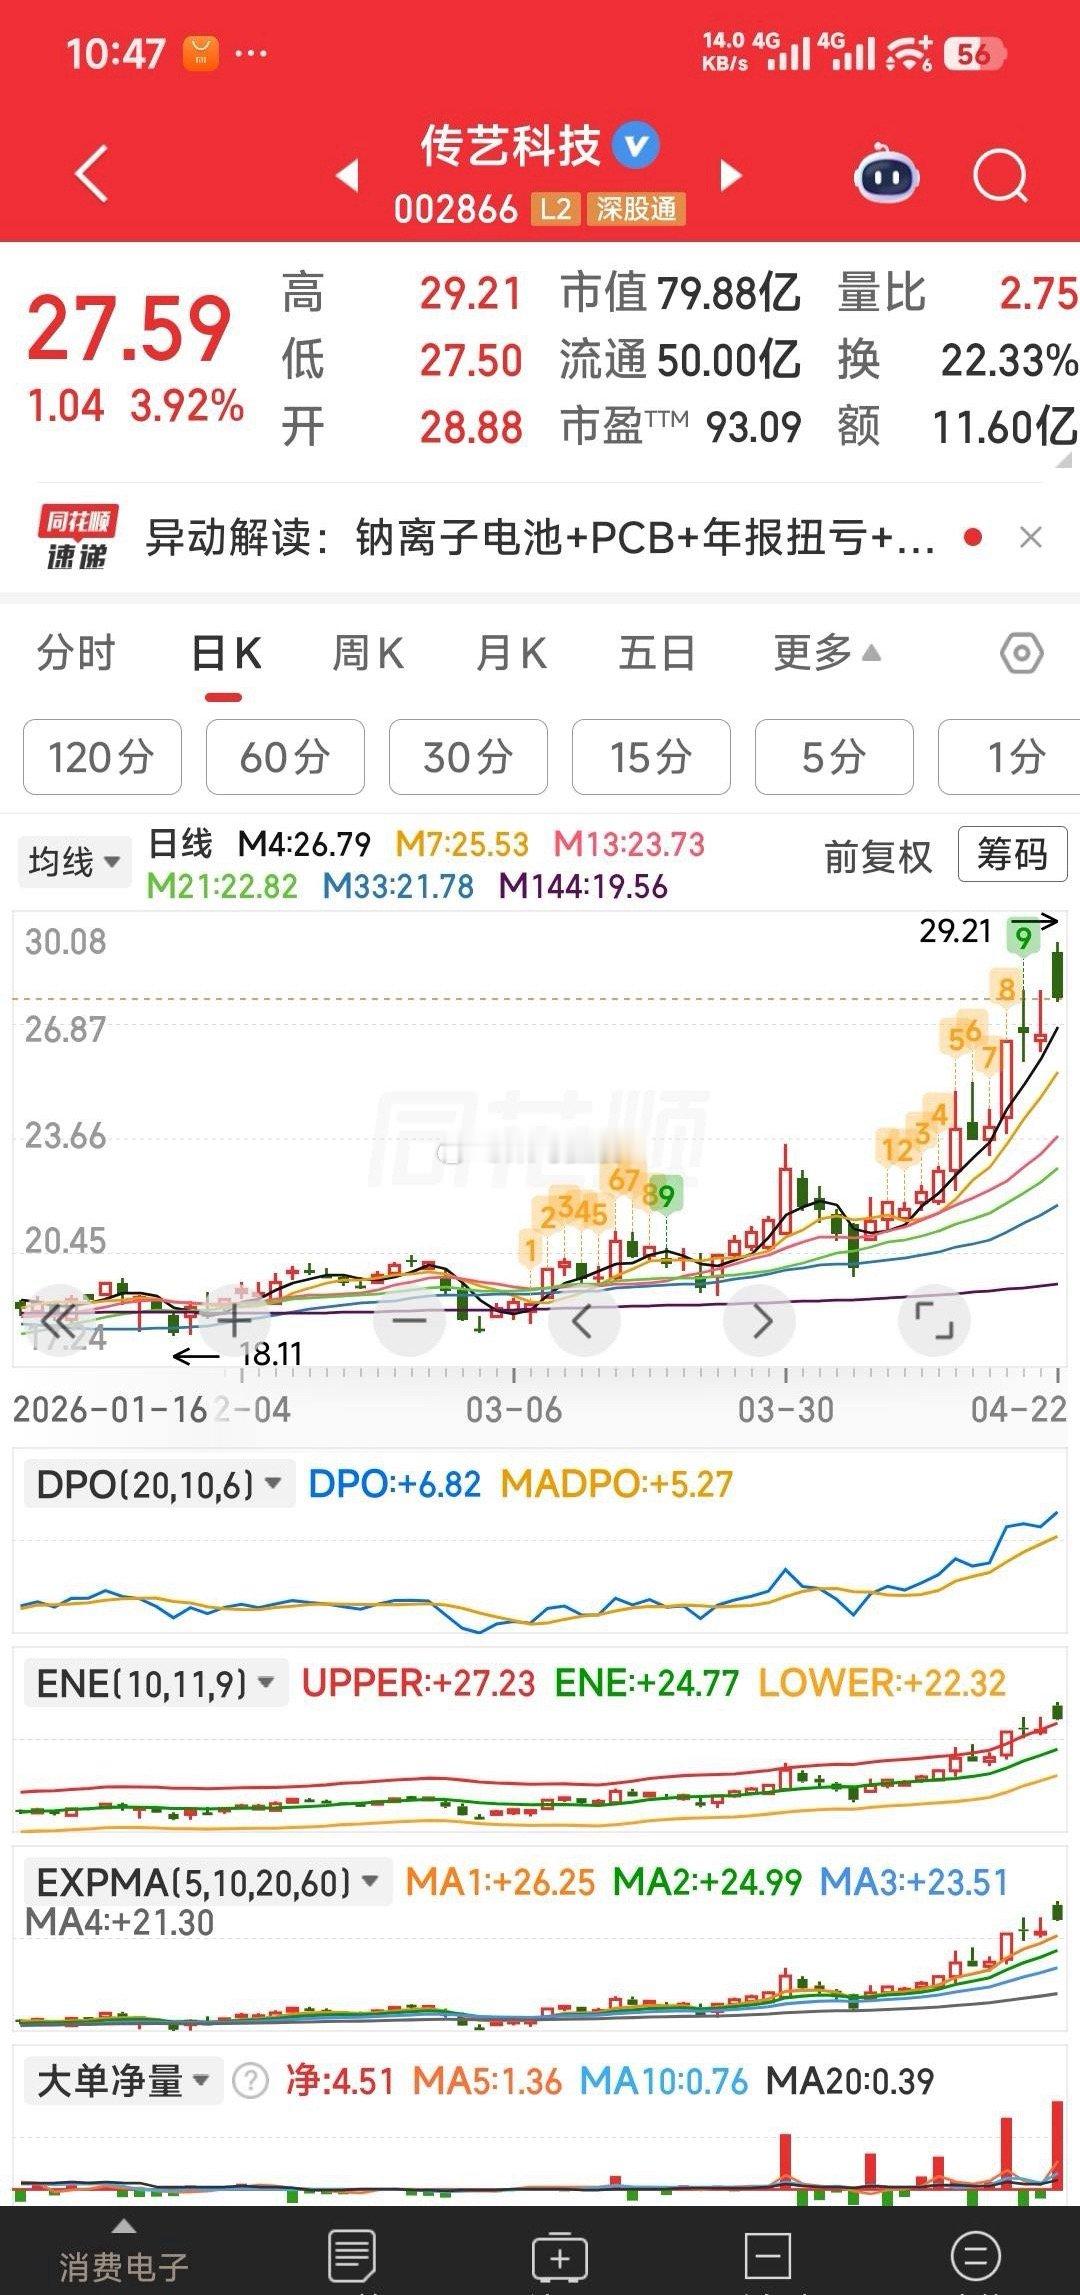This screenshot has width=1080, height=2295.
Task: Tap the green 9 signal marker near 29.21
Action: point(1023,937)
